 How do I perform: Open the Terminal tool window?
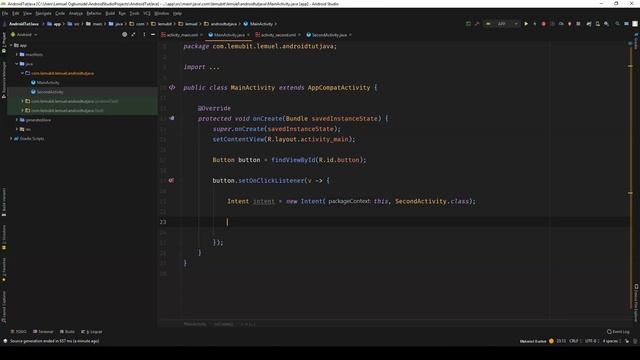pyautogui.click(x=43, y=331)
